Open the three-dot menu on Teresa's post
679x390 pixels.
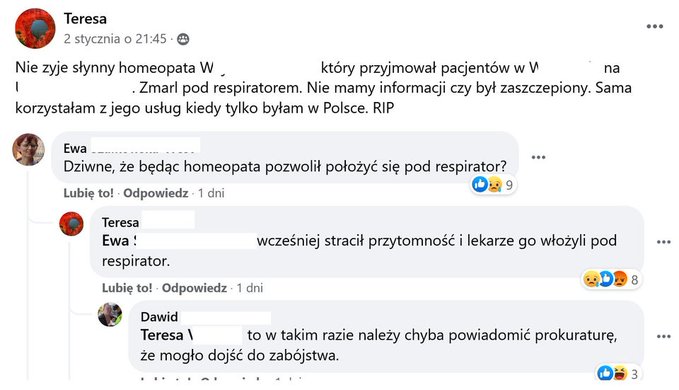point(654,26)
